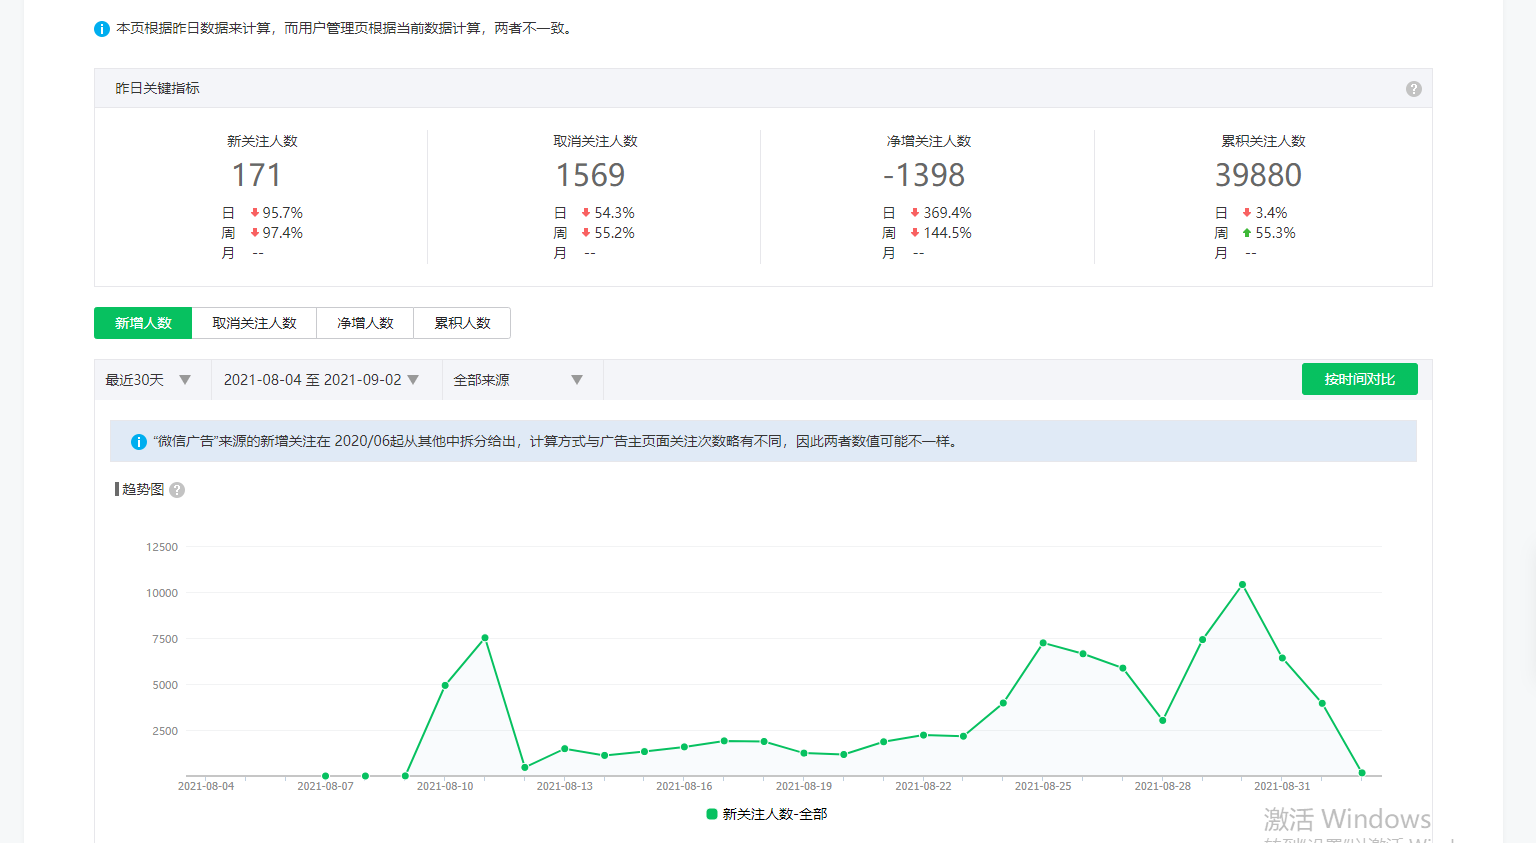Open the 最近30天 time range dropdown
The image size is (1536, 843).
(x=148, y=380)
